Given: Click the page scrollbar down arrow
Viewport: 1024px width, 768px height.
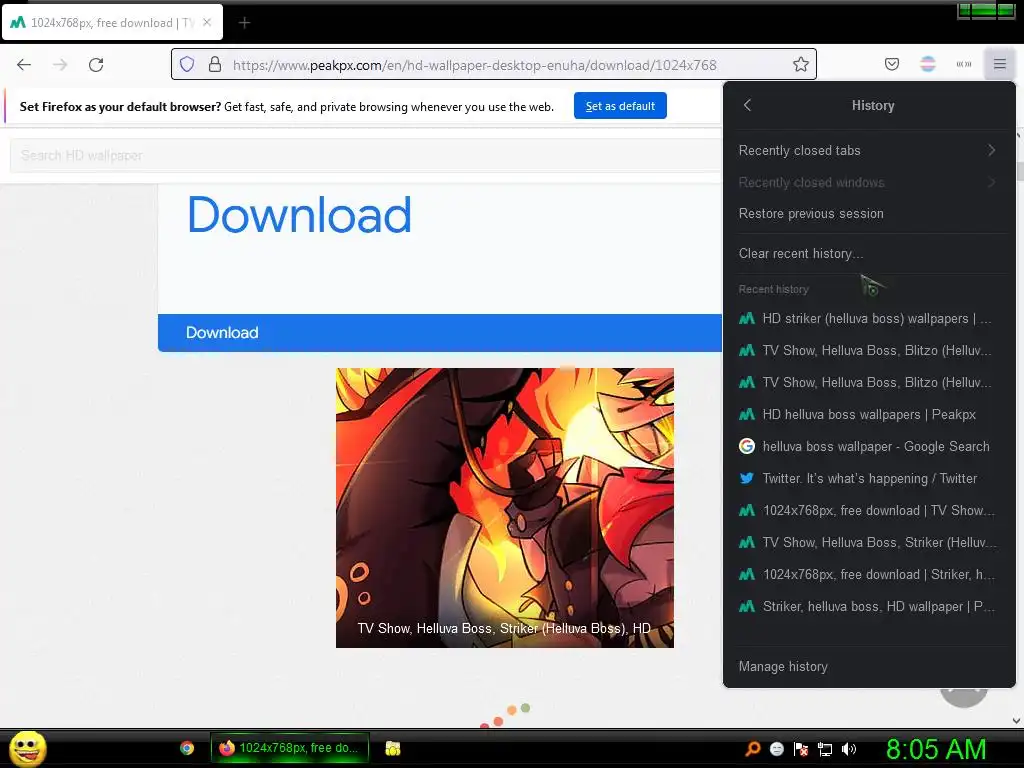Looking at the screenshot, I should tap(1016, 721).
